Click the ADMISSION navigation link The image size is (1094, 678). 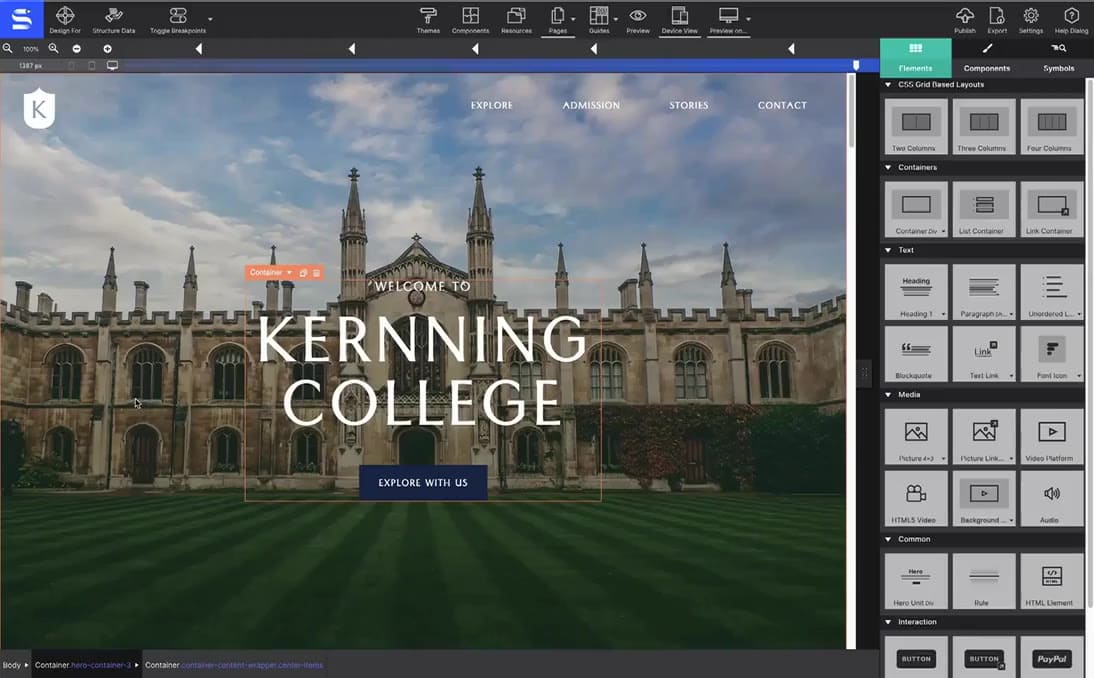pyautogui.click(x=591, y=105)
